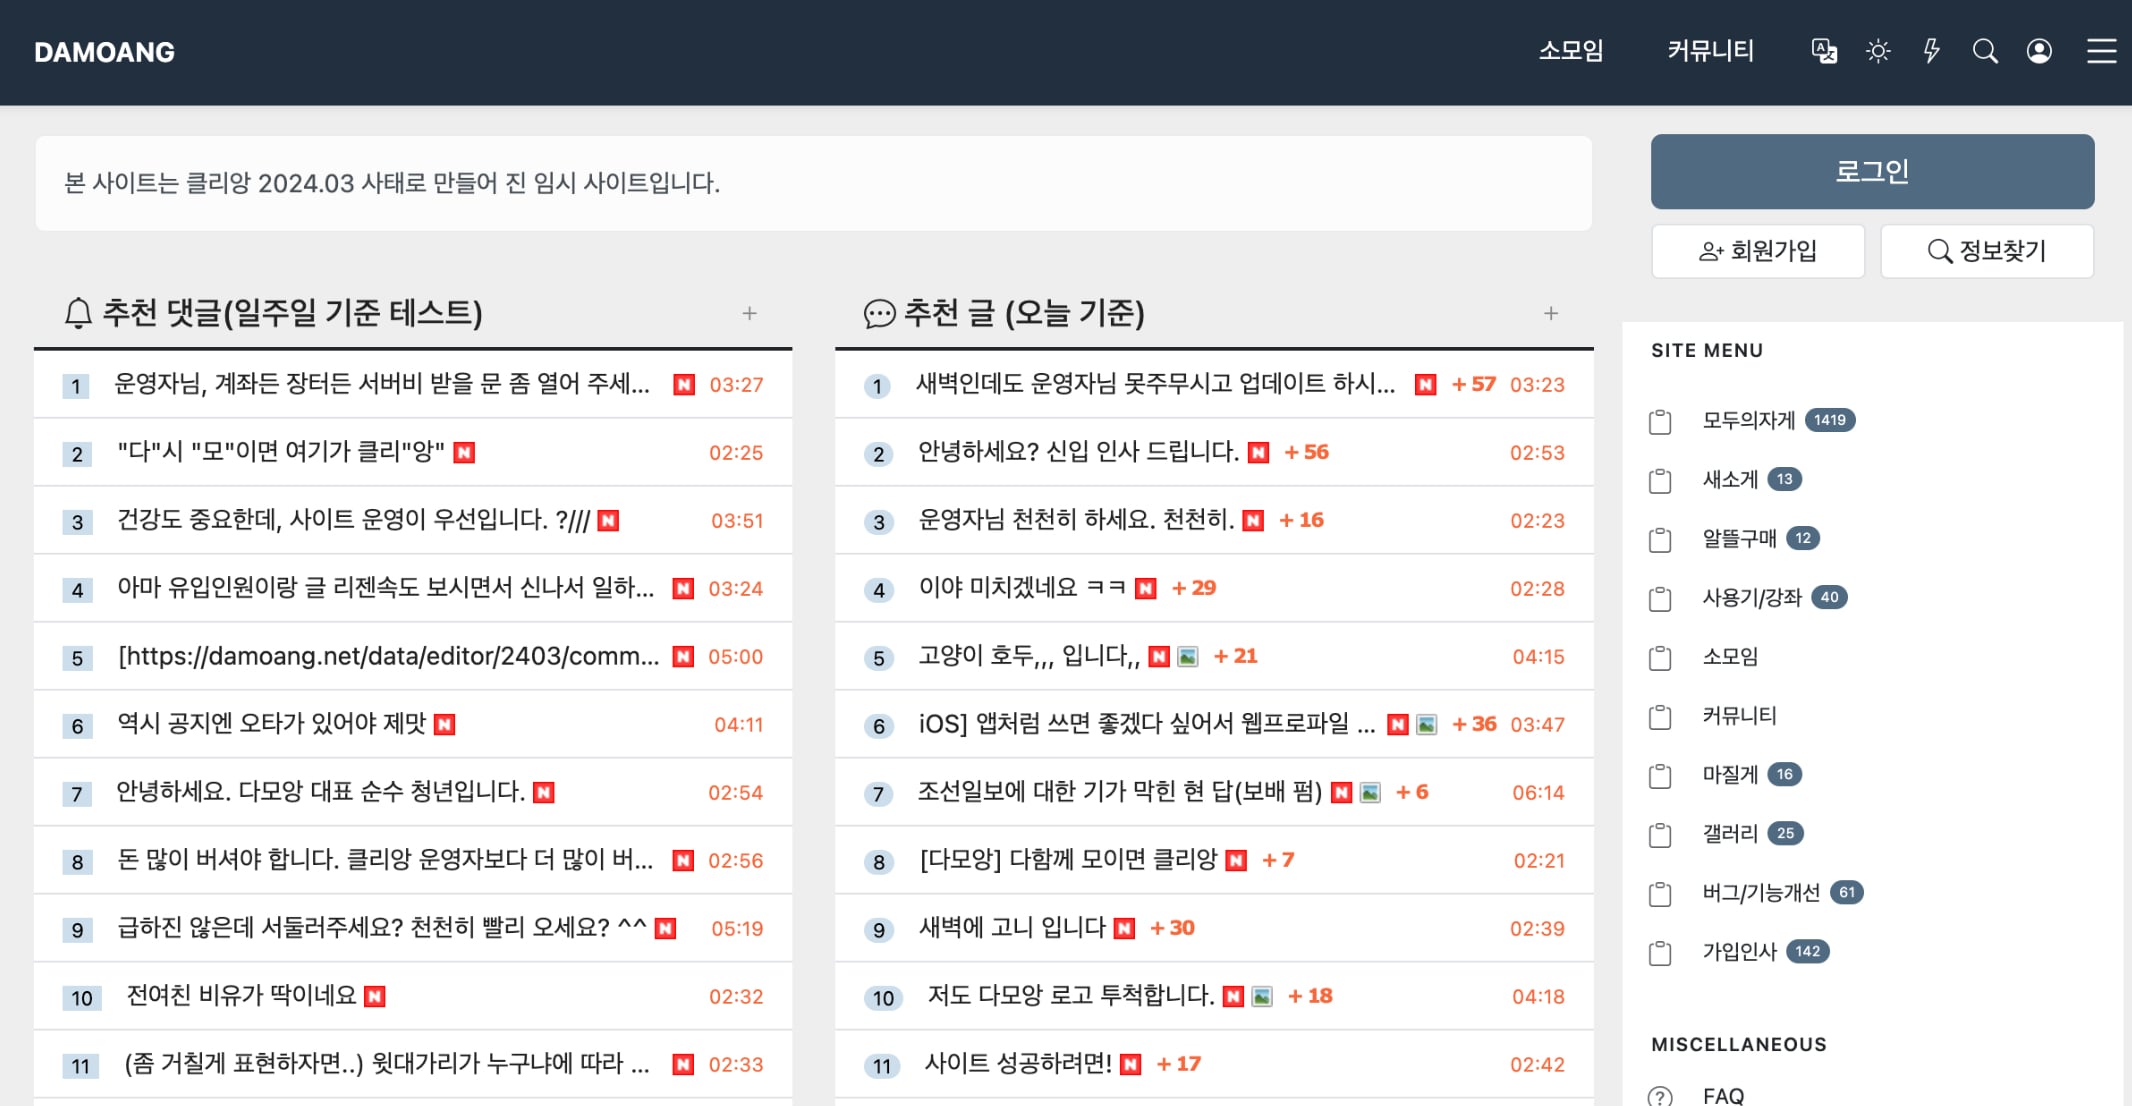Open comment 급하진 않은데 서둘러주세요?

(382, 928)
